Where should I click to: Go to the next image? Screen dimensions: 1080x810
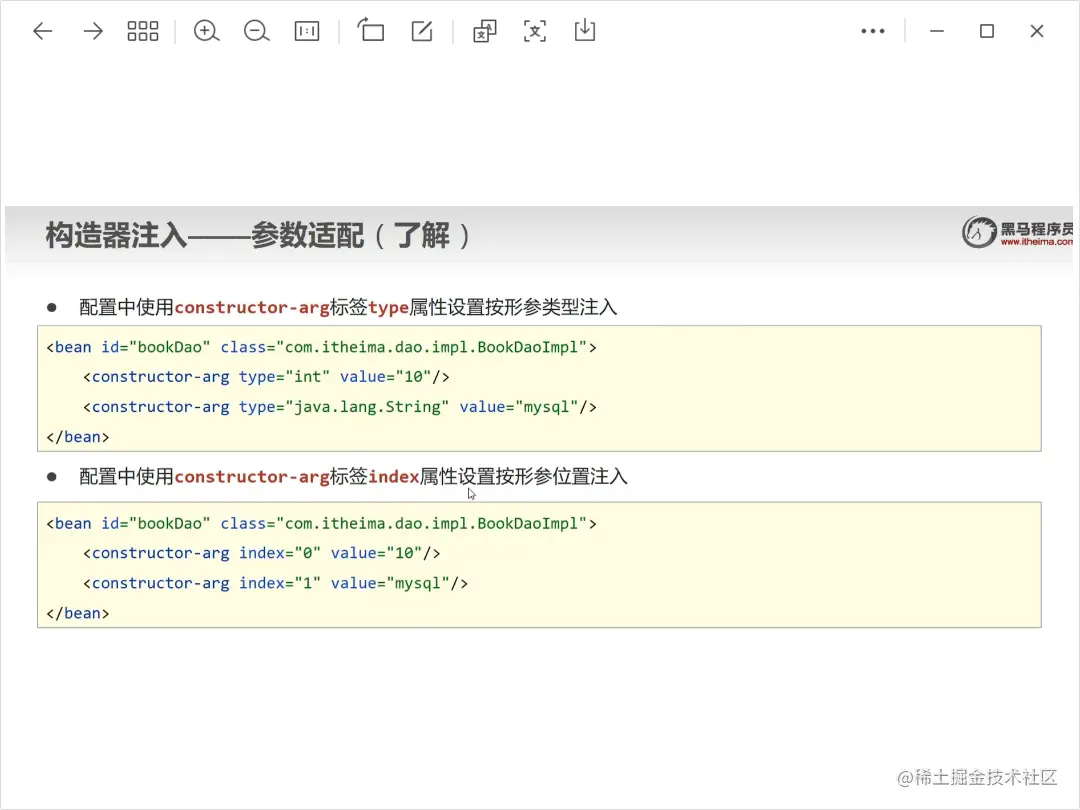click(x=93, y=31)
